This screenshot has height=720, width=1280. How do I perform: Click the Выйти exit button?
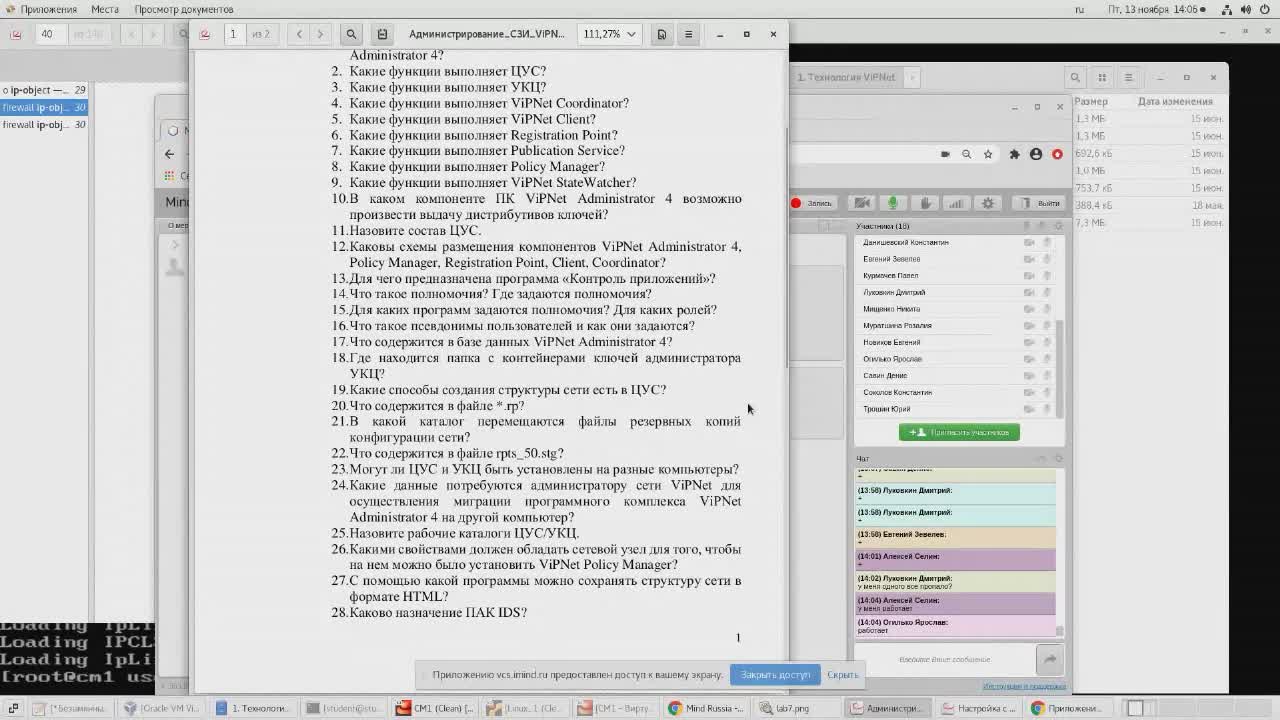(1040, 203)
